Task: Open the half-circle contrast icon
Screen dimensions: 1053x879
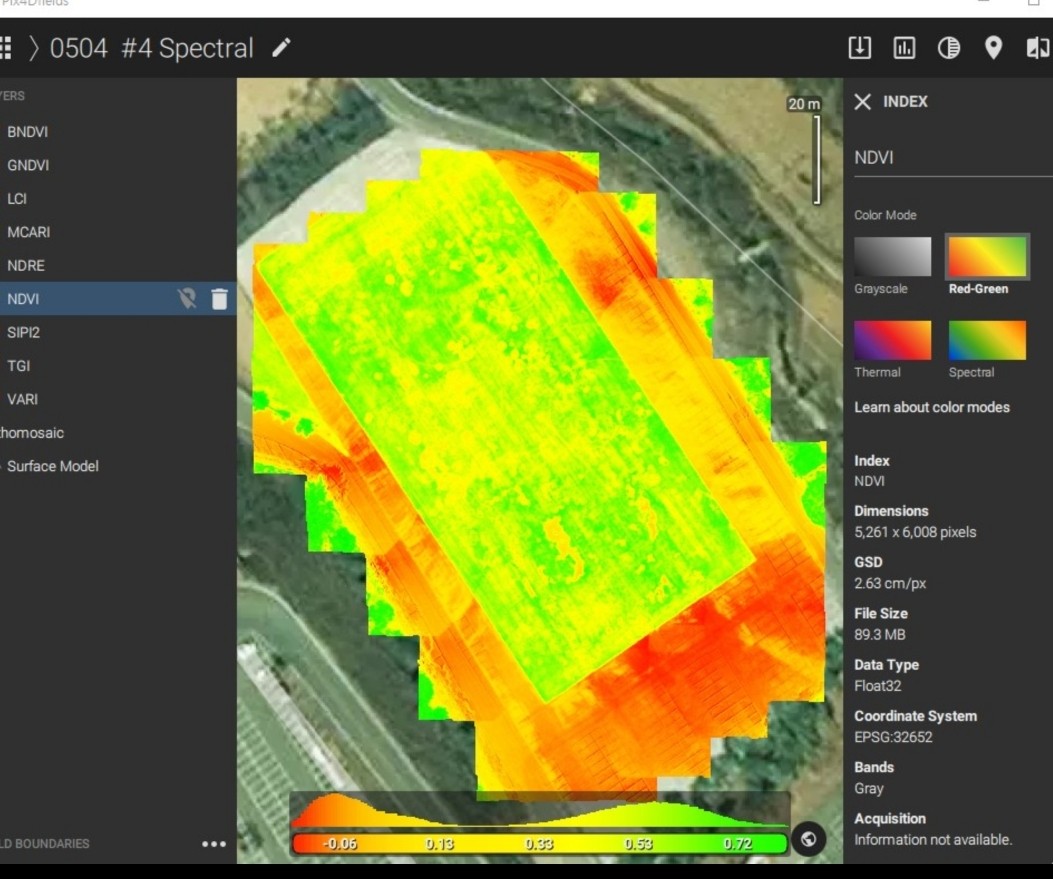Action: (948, 48)
